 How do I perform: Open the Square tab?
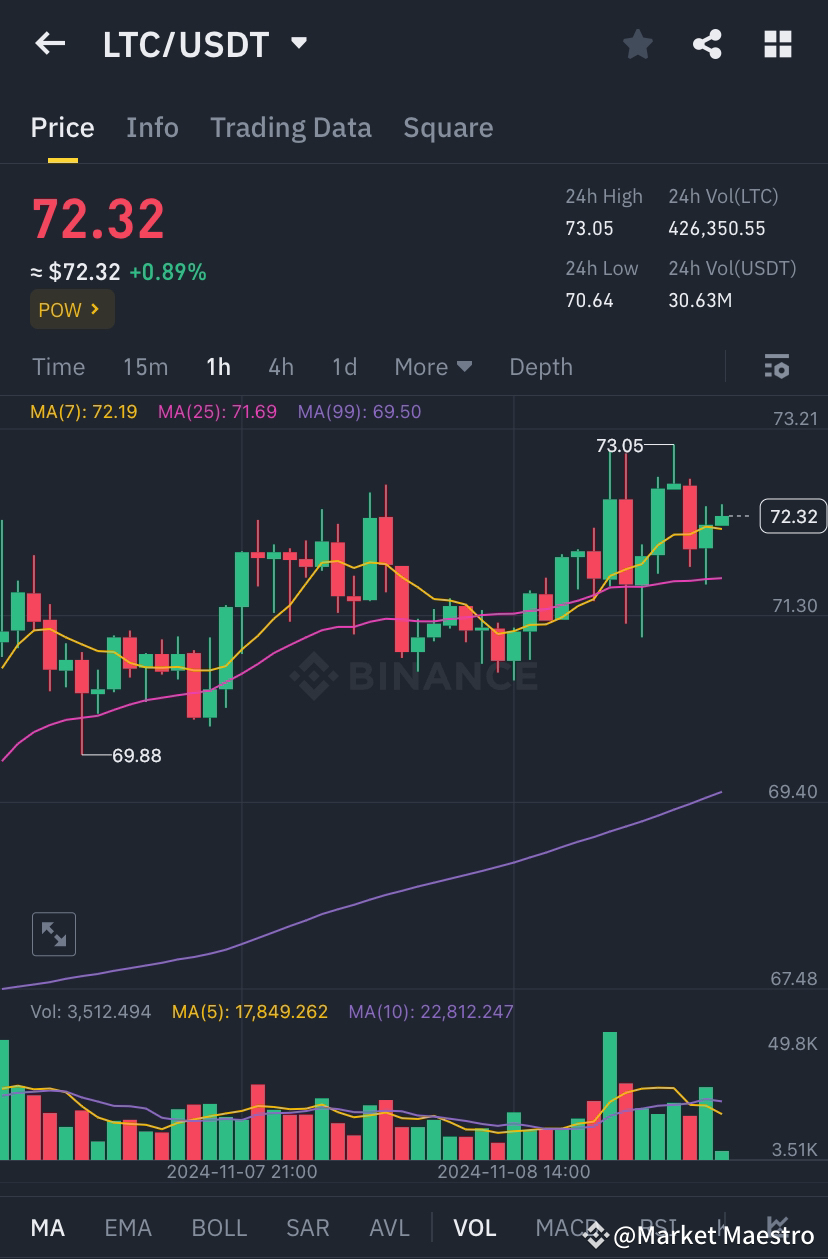click(x=448, y=127)
